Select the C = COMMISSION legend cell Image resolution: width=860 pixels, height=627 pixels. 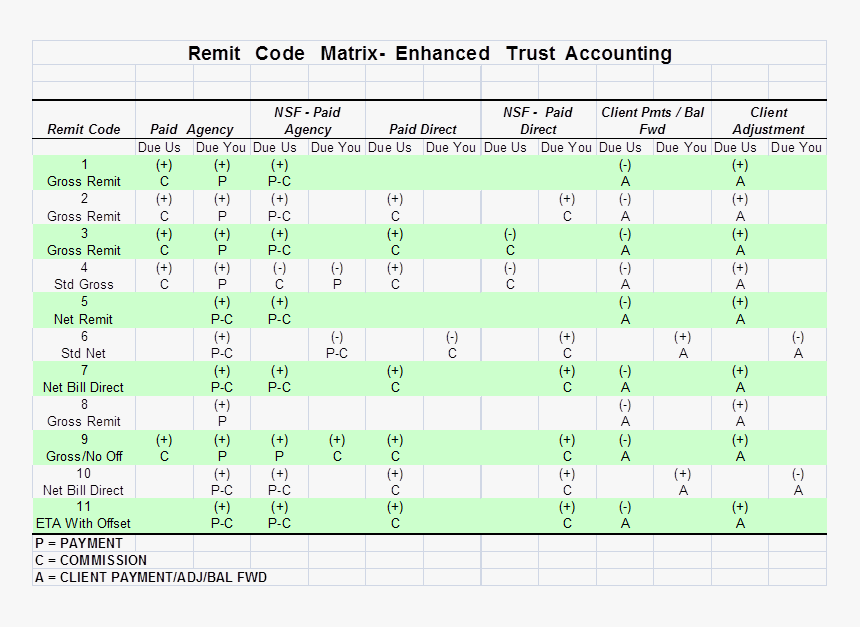[x=91, y=560]
